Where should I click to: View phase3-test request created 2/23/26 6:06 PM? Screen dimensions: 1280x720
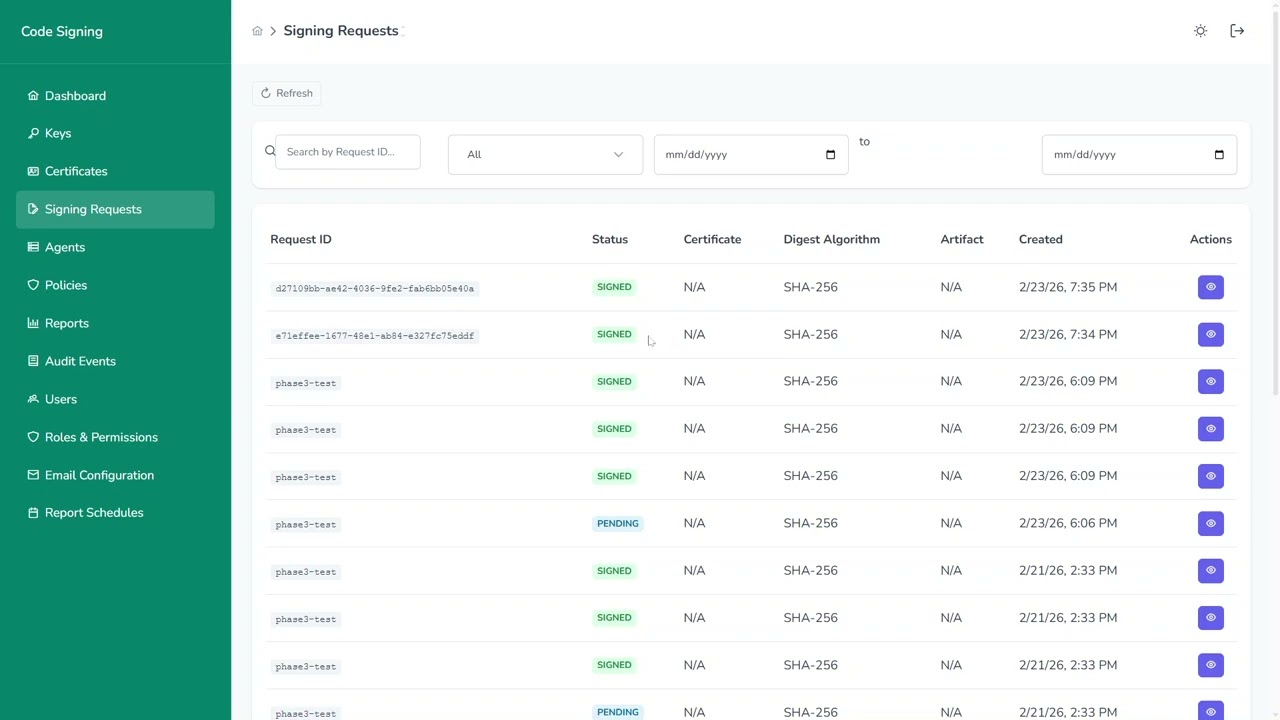pos(1211,523)
